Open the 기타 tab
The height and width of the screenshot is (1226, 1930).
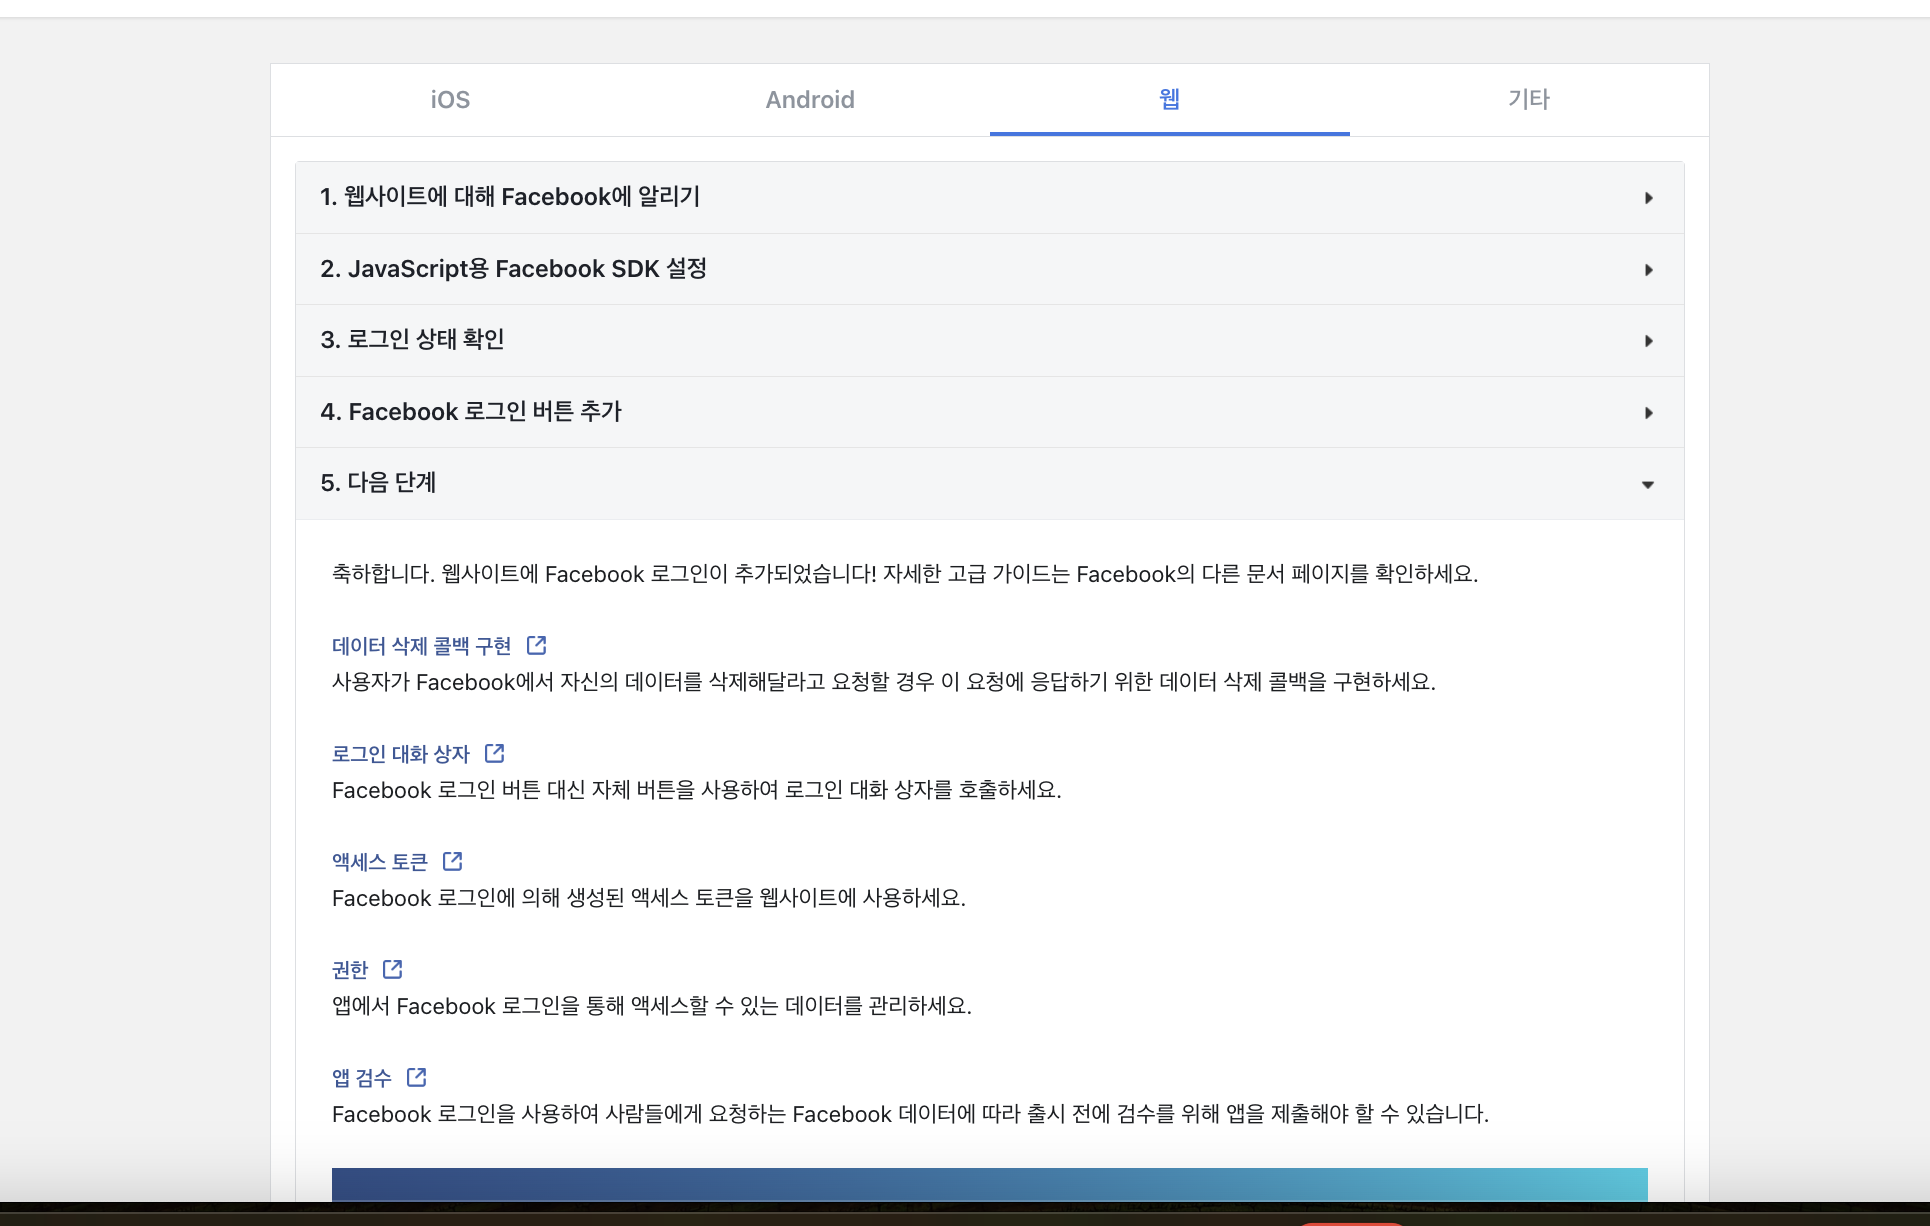click(1528, 100)
